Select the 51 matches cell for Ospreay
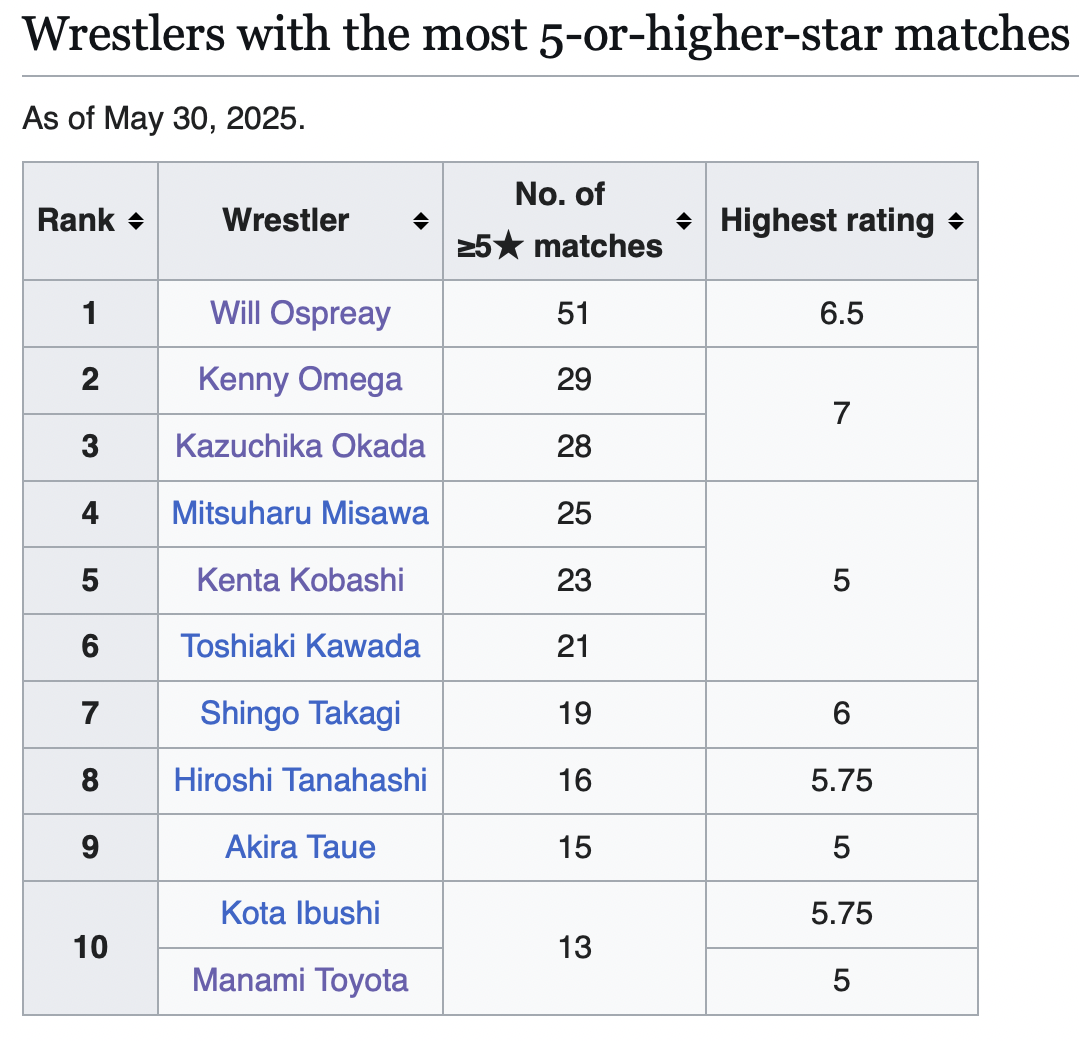Viewport: 1079px width, 1041px height. [x=574, y=314]
